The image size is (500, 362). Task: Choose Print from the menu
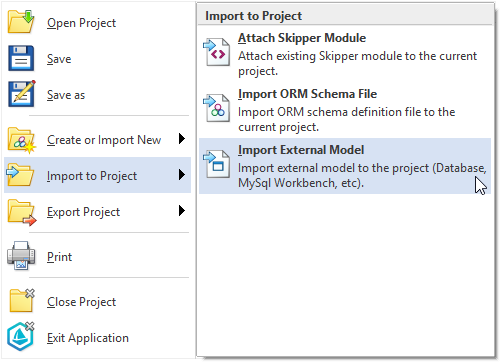pyautogui.click(x=97, y=257)
